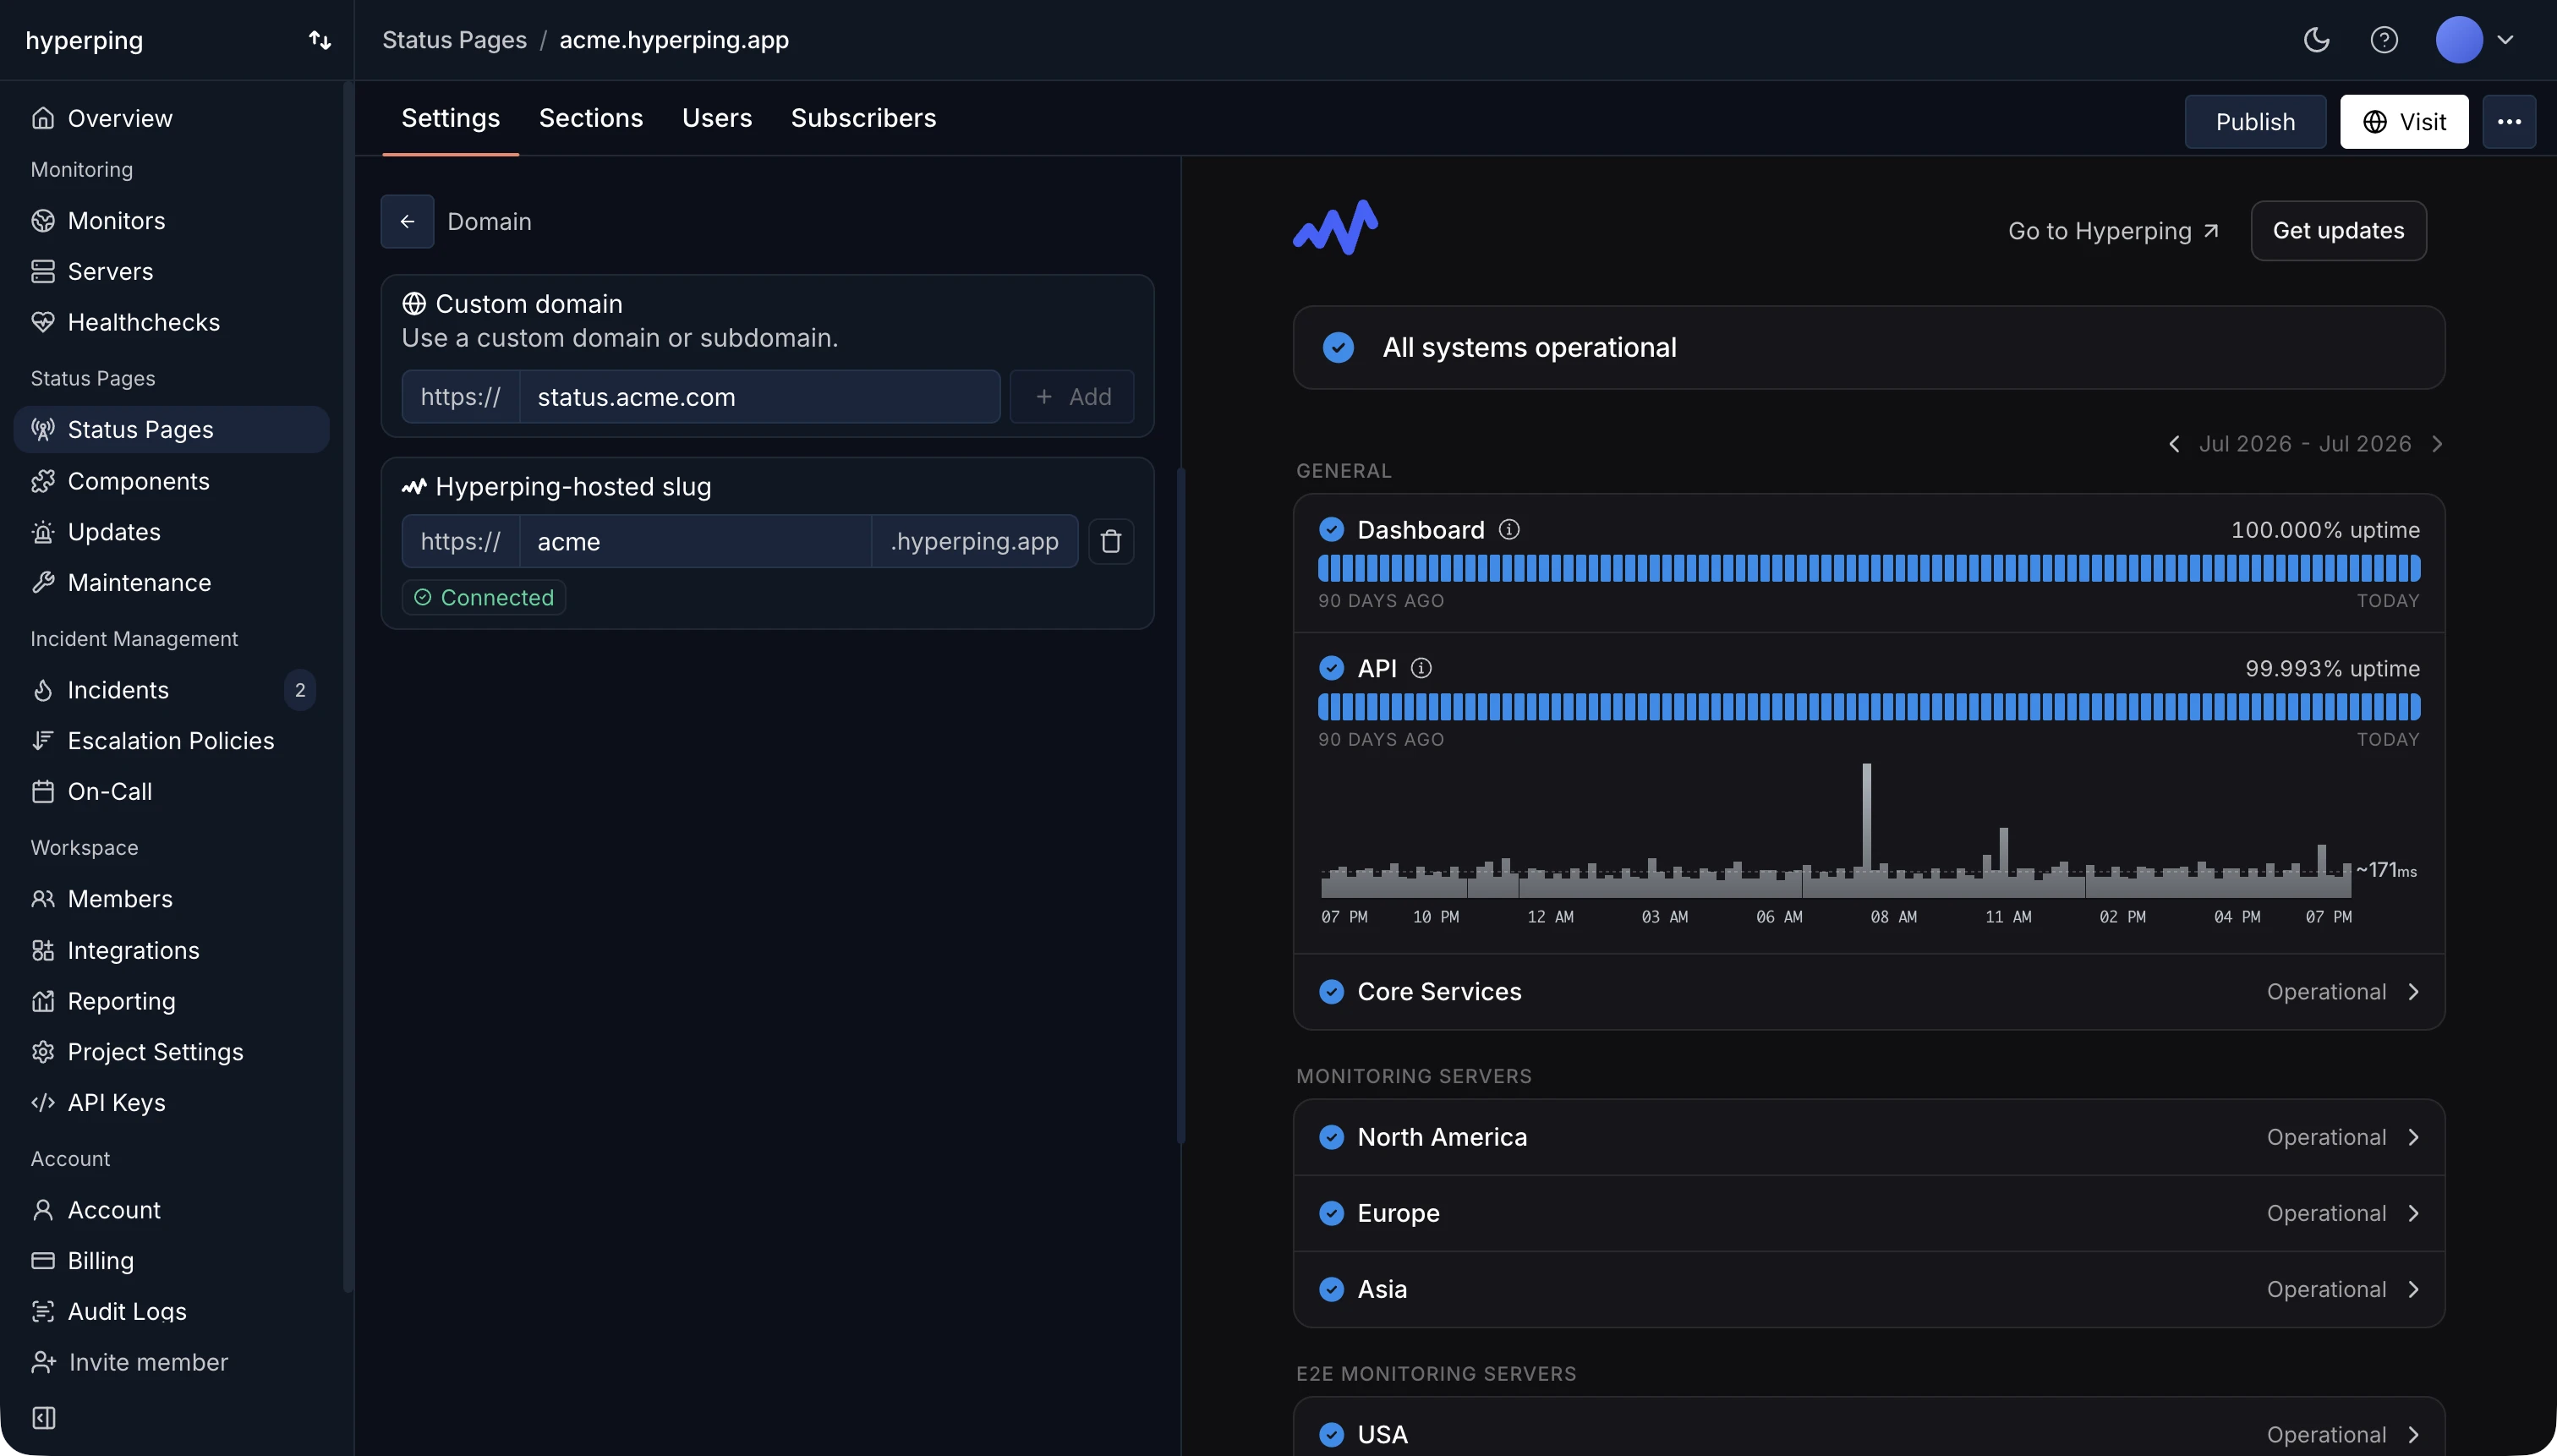Click the back arrow next to Domain
The image size is (2557, 1456).
(x=407, y=221)
